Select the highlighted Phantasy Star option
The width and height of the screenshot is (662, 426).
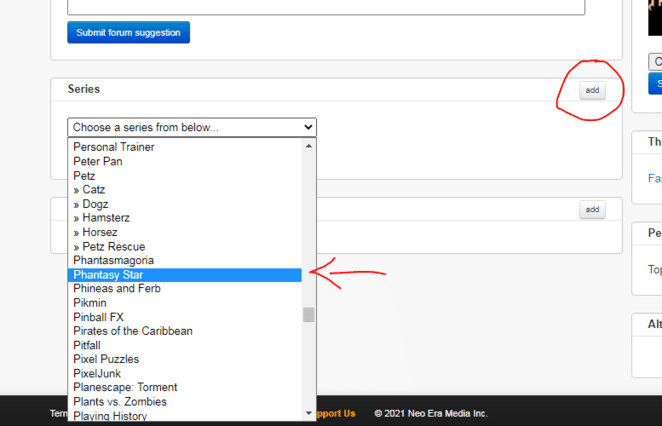tap(184, 275)
